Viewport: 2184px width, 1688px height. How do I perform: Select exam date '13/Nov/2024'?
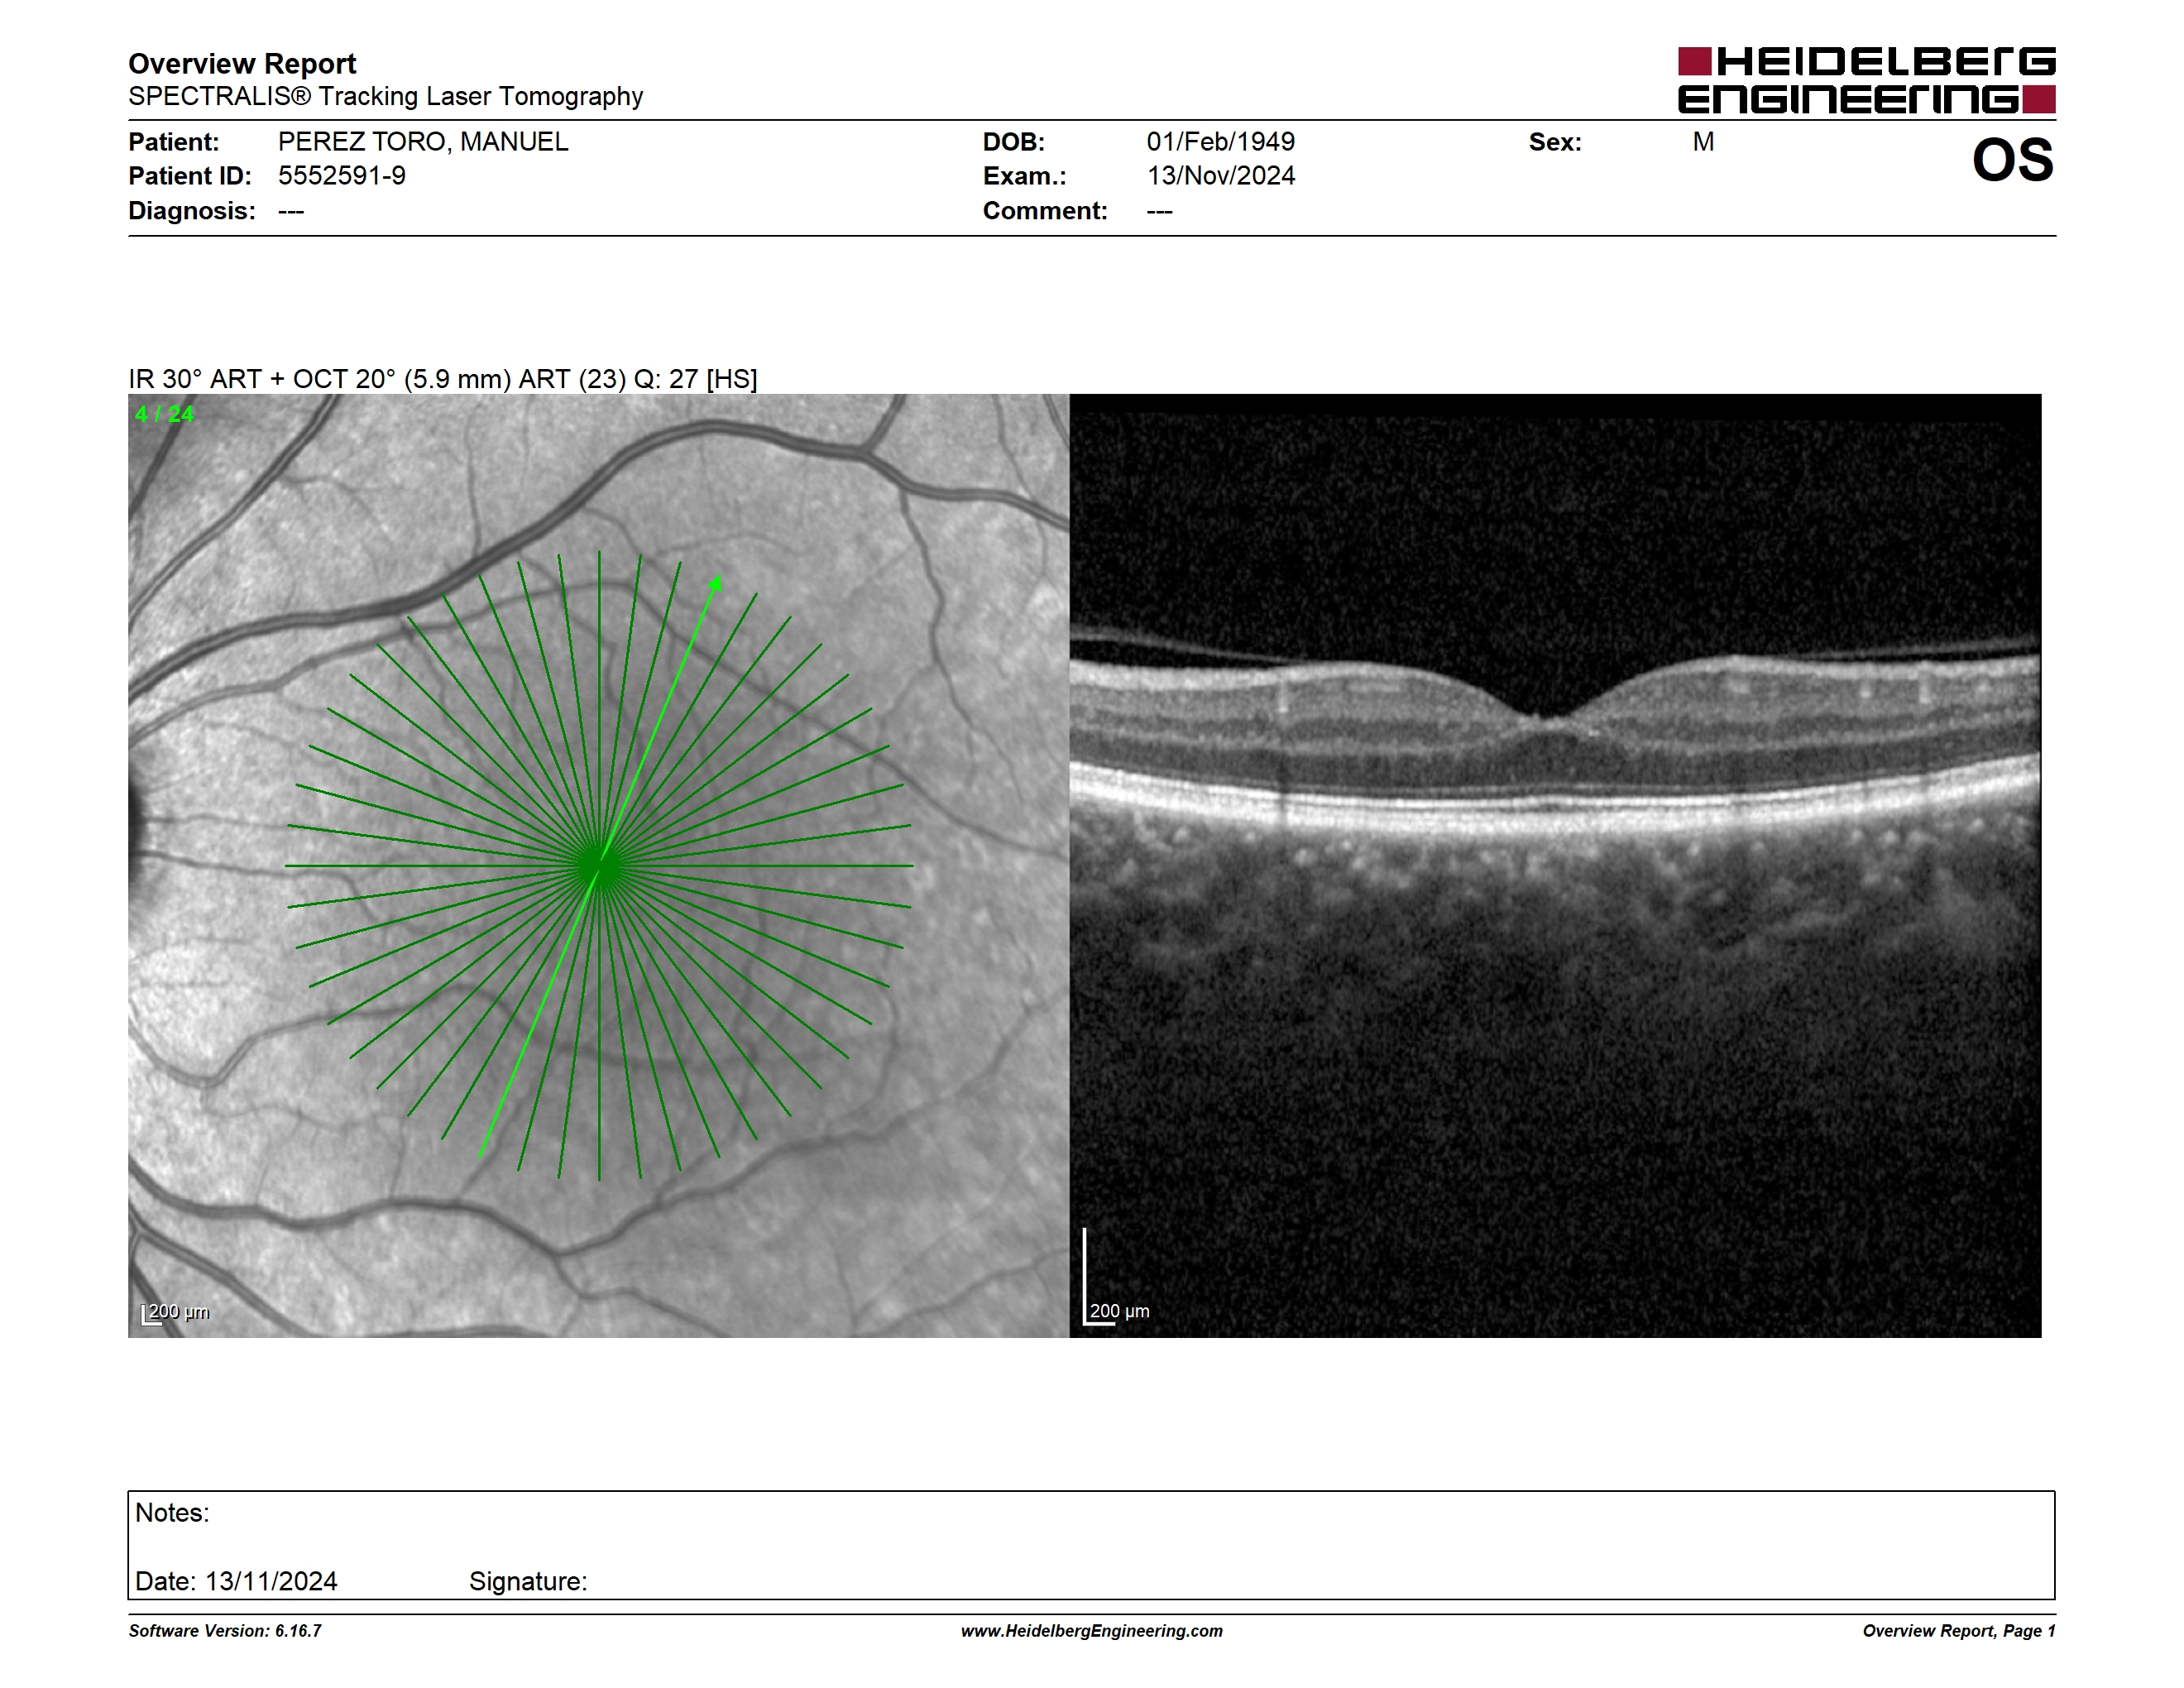(1221, 176)
